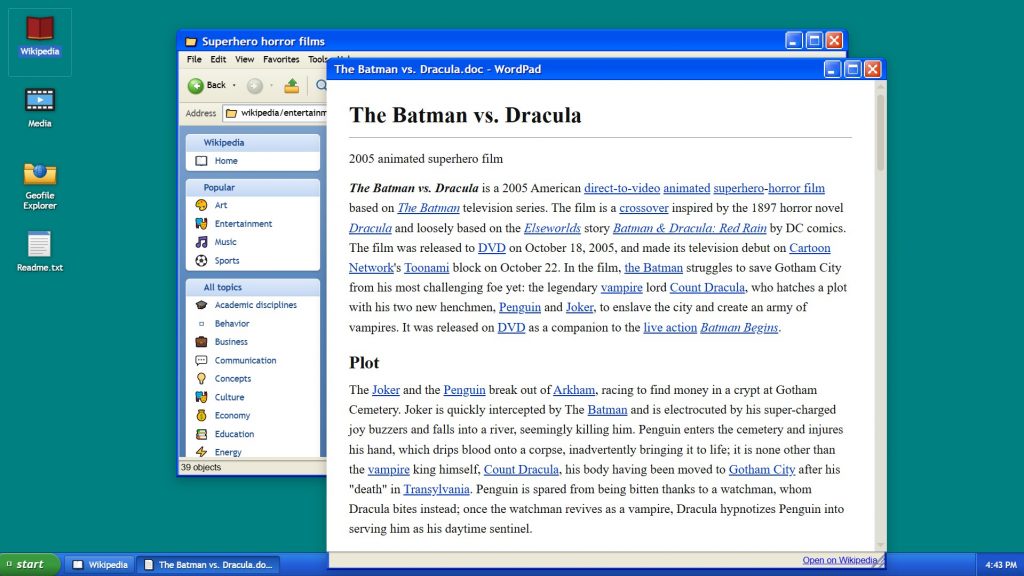Click the 4:43 PM taskbar clock

1000,565
